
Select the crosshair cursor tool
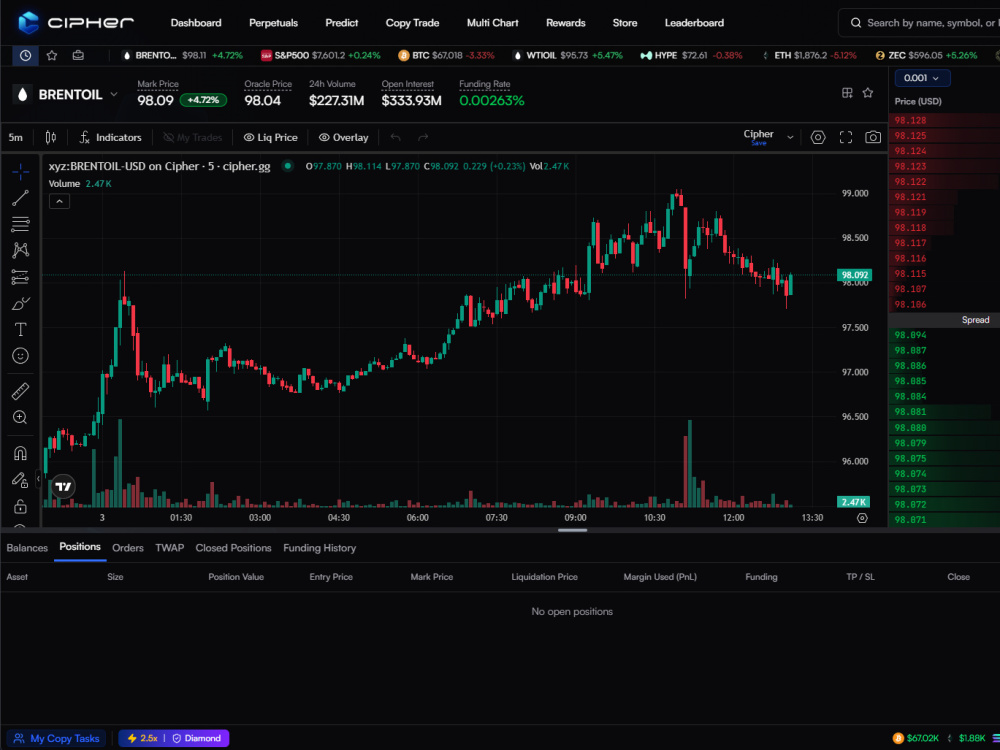pos(20,171)
